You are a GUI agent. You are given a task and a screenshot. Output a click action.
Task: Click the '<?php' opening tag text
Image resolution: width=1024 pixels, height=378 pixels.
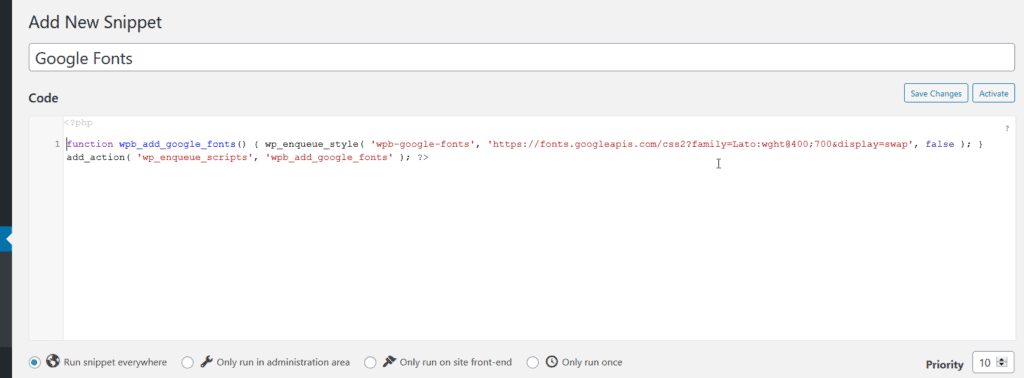(x=78, y=122)
